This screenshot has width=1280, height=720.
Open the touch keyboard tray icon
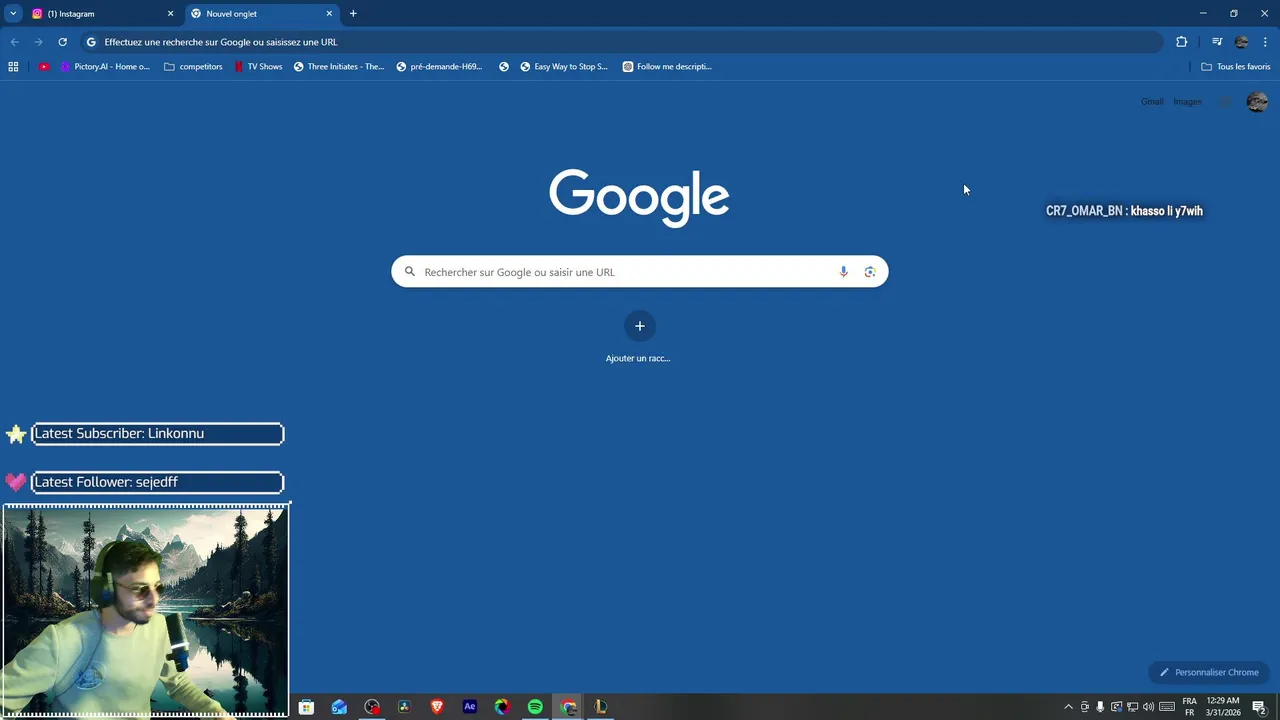1167,707
